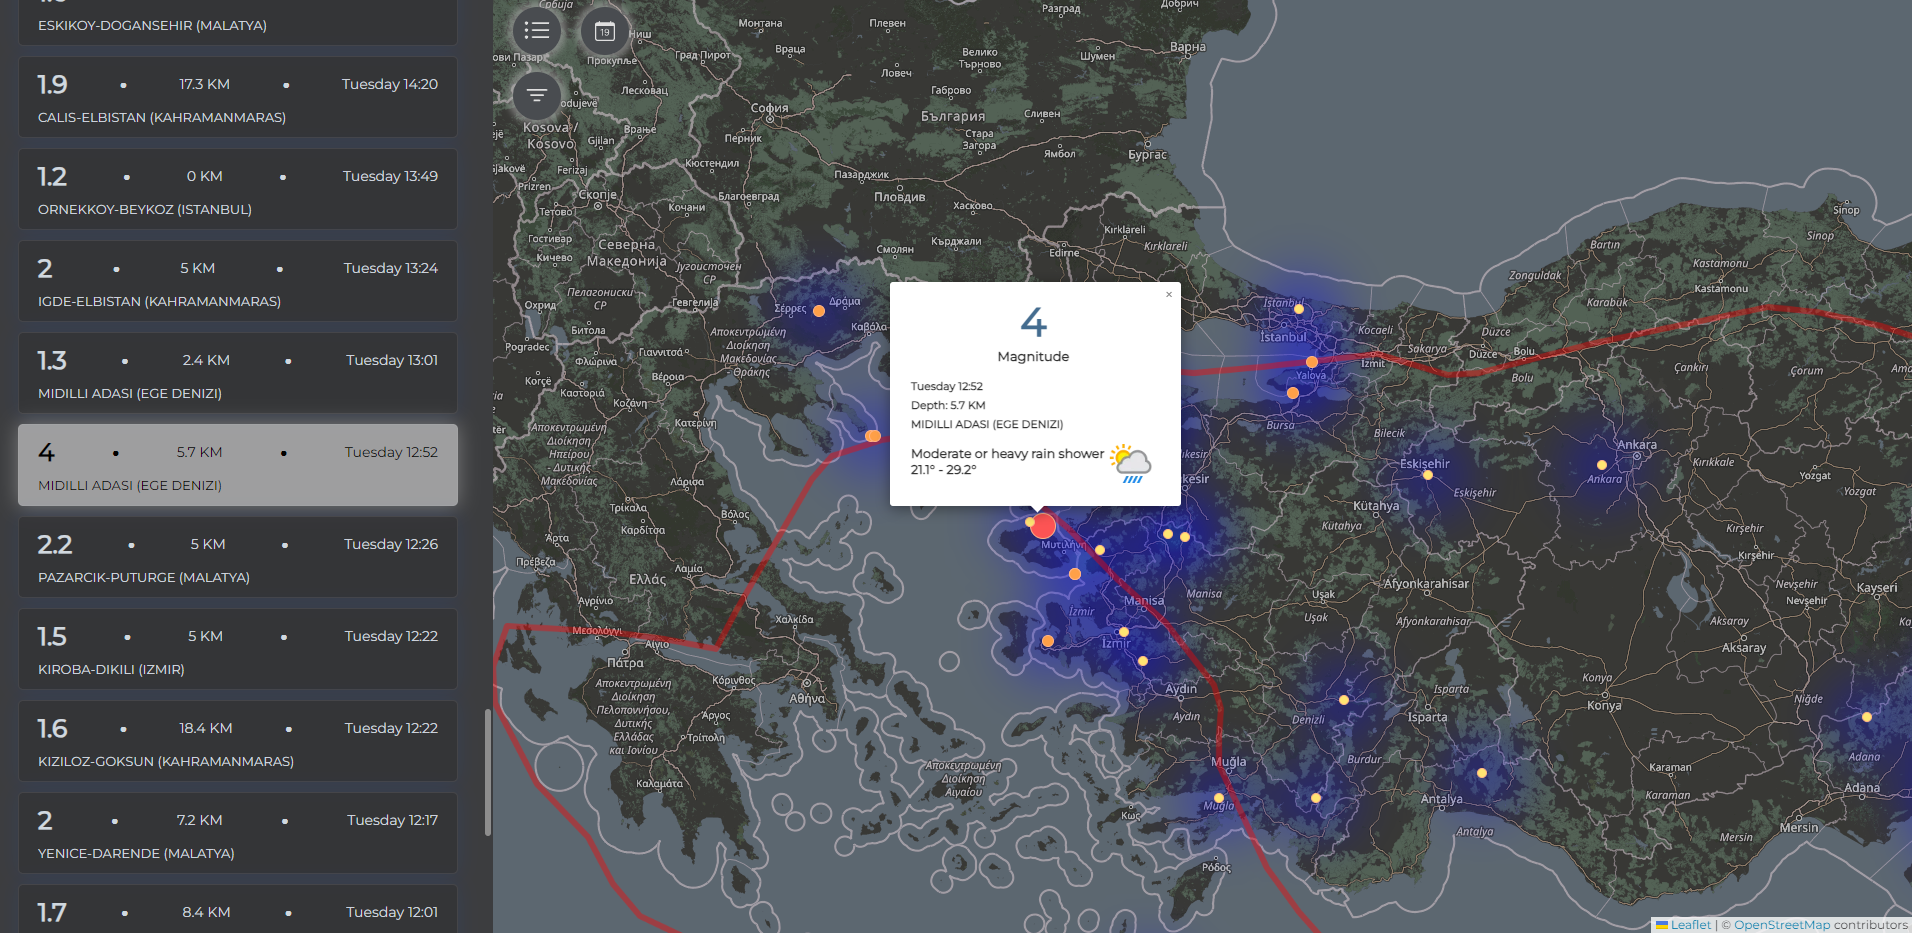The width and height of the screenshot is (1912, 933).
Task: Open the calendar date picker icon
Action: (x=604, y=31)
